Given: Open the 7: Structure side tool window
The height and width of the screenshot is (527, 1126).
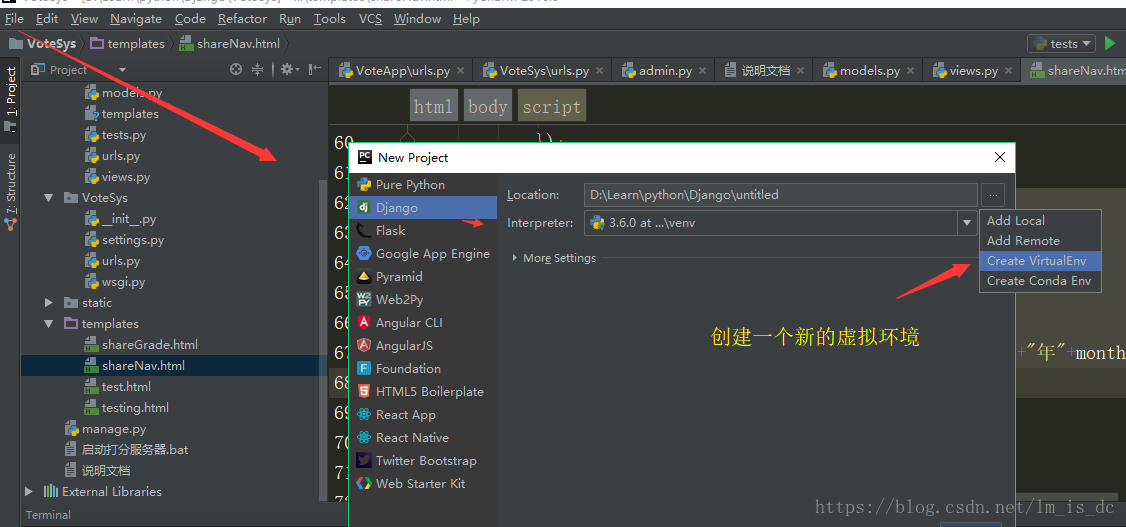Looking at the screenshot, I should 11,190.
